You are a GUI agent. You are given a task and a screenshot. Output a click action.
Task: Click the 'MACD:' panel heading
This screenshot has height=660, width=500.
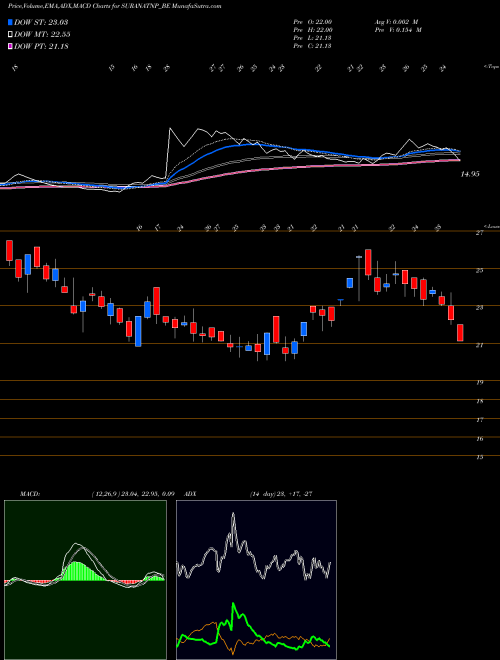click(30, 494)
